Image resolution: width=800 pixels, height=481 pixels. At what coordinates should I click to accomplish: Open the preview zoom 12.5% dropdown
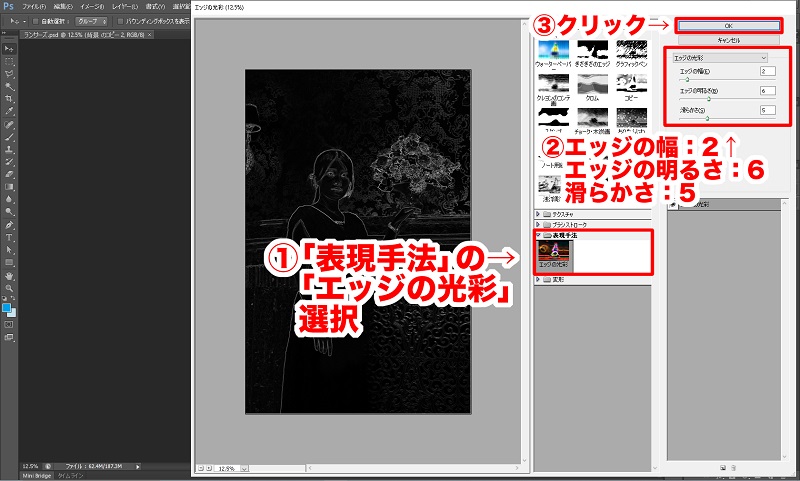tap(245, 468)
